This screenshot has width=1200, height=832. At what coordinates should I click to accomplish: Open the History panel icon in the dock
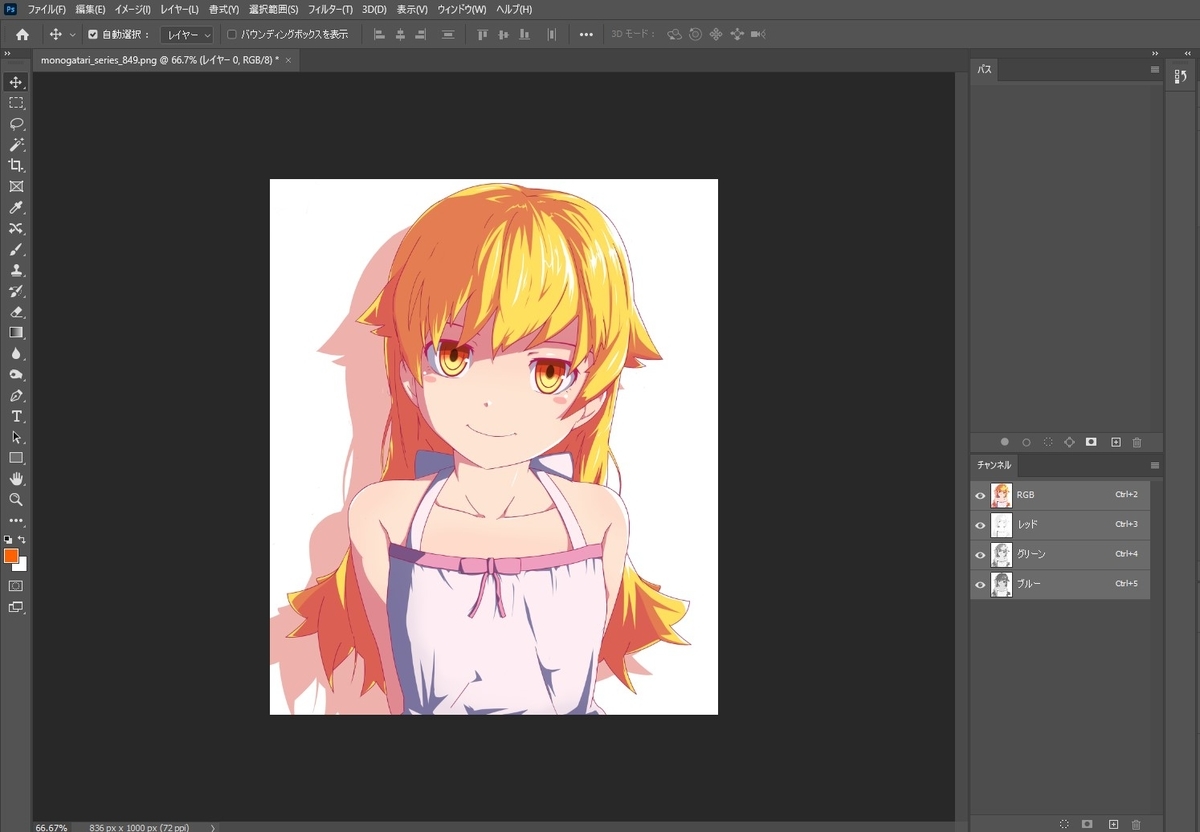tap(1181, 76)
